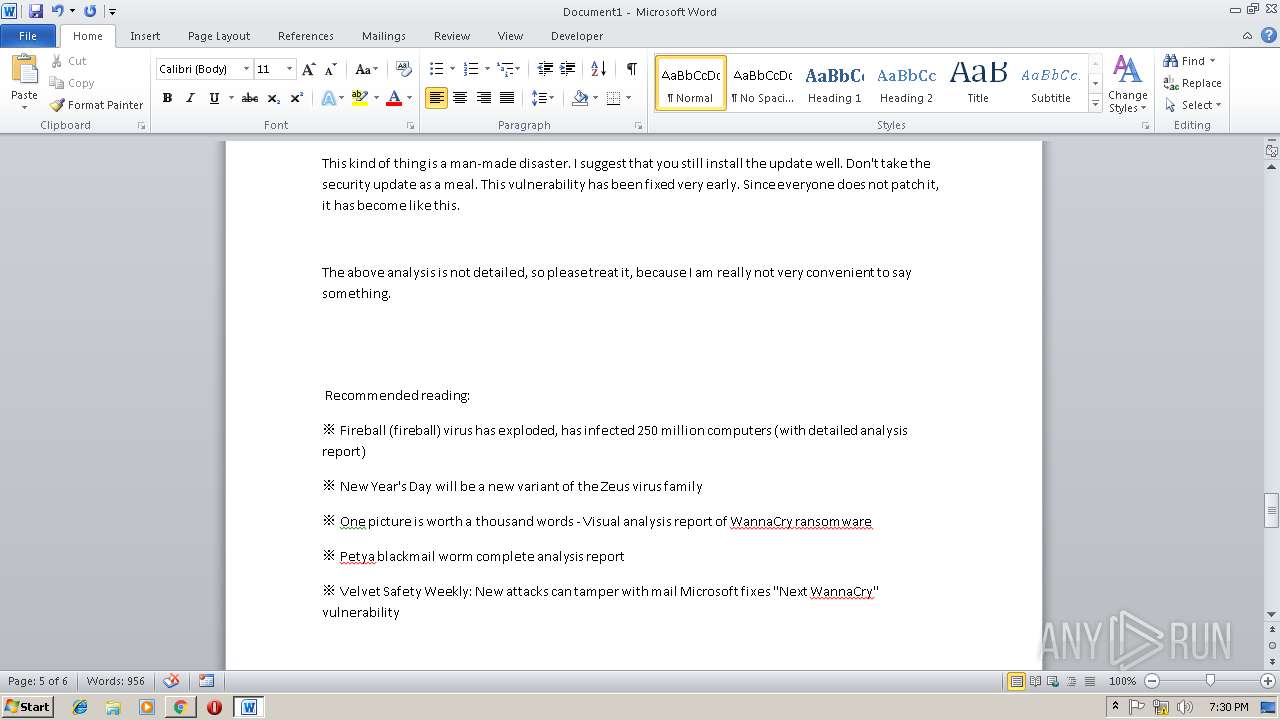
Task: Switch to Print Layout view
Action: point(1016,681)
